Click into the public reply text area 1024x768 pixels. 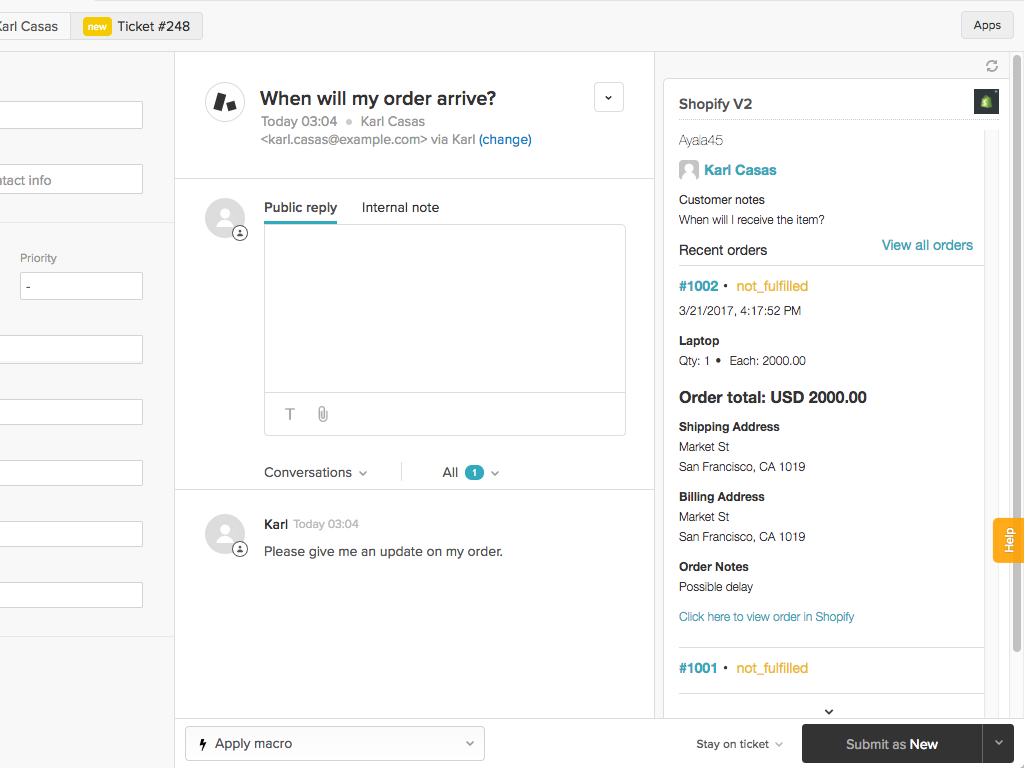tap(444, 308)
